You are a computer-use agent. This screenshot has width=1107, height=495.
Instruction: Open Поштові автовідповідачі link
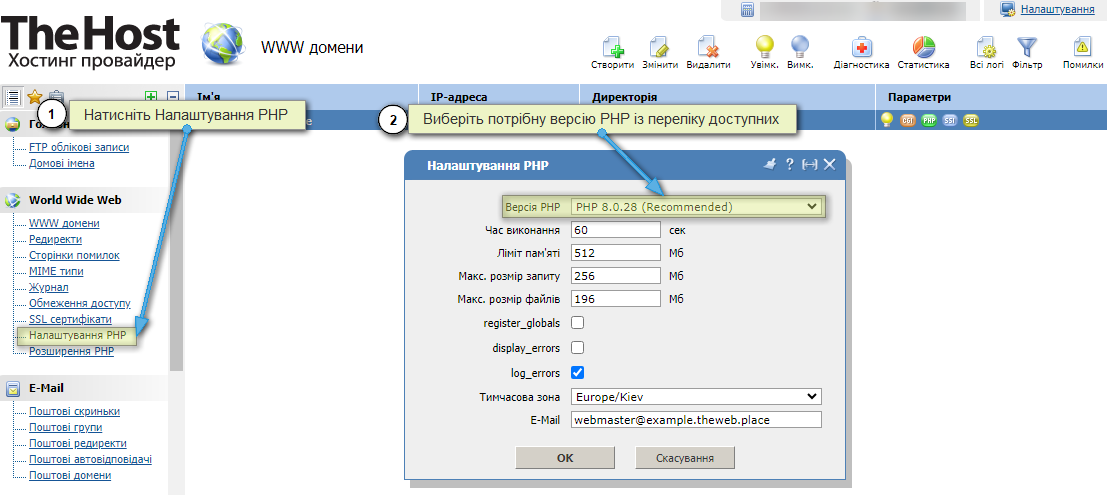90,459
